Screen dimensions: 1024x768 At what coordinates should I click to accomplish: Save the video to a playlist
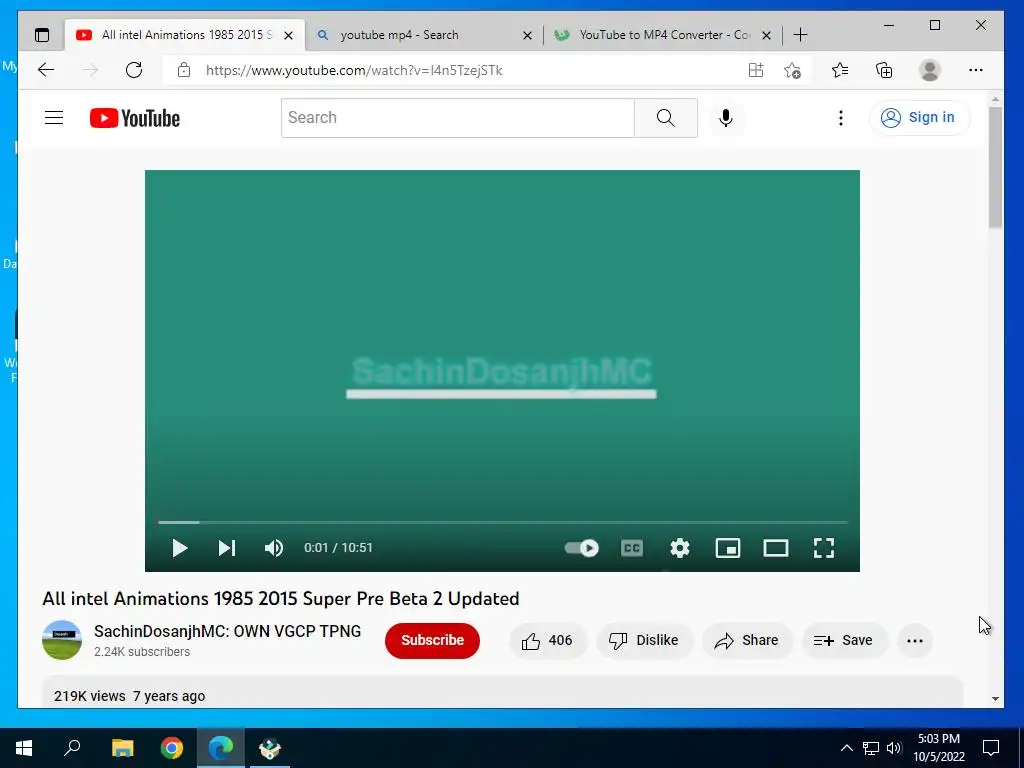(844, 641)
